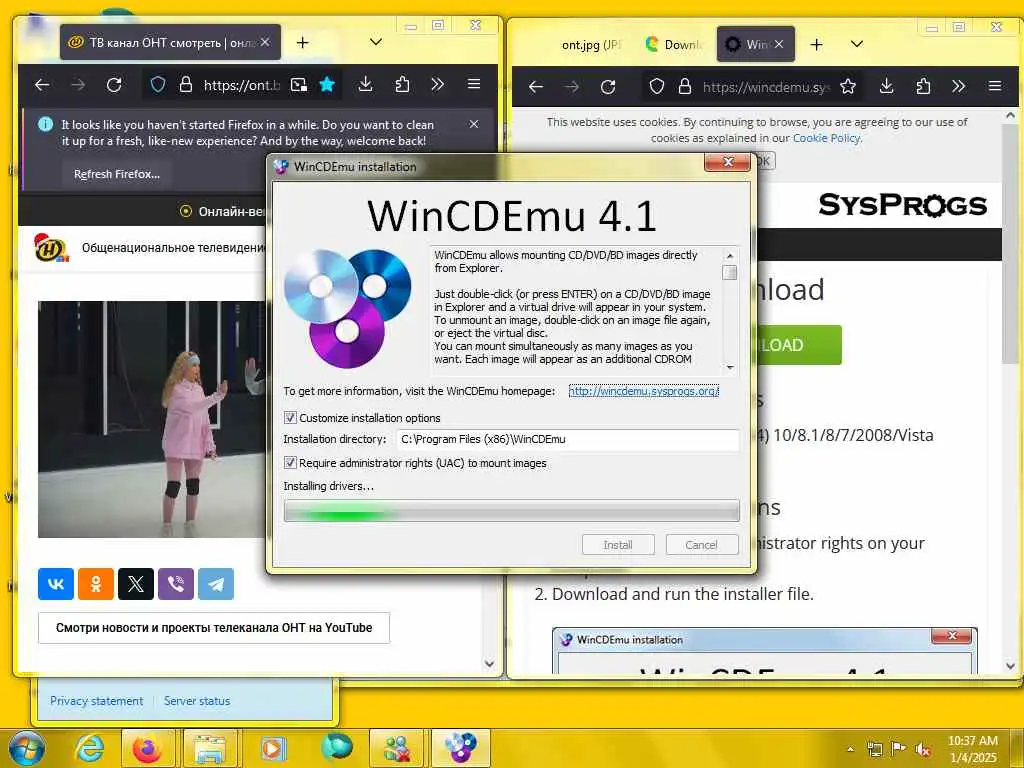Open list all tabs chevron in right Firefox
Viewport: 1024px width, 768px height.
[x=857, y=44]
